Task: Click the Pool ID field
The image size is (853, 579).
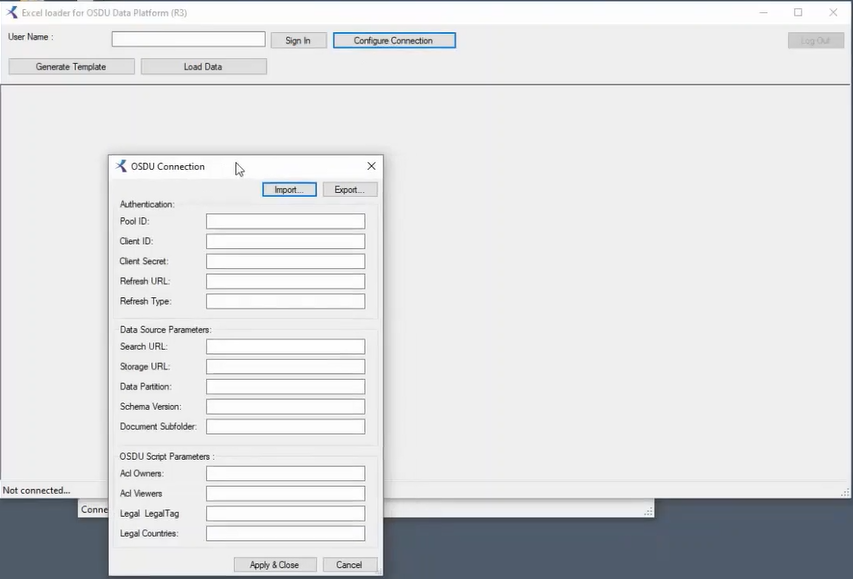Action: [286, 221]
